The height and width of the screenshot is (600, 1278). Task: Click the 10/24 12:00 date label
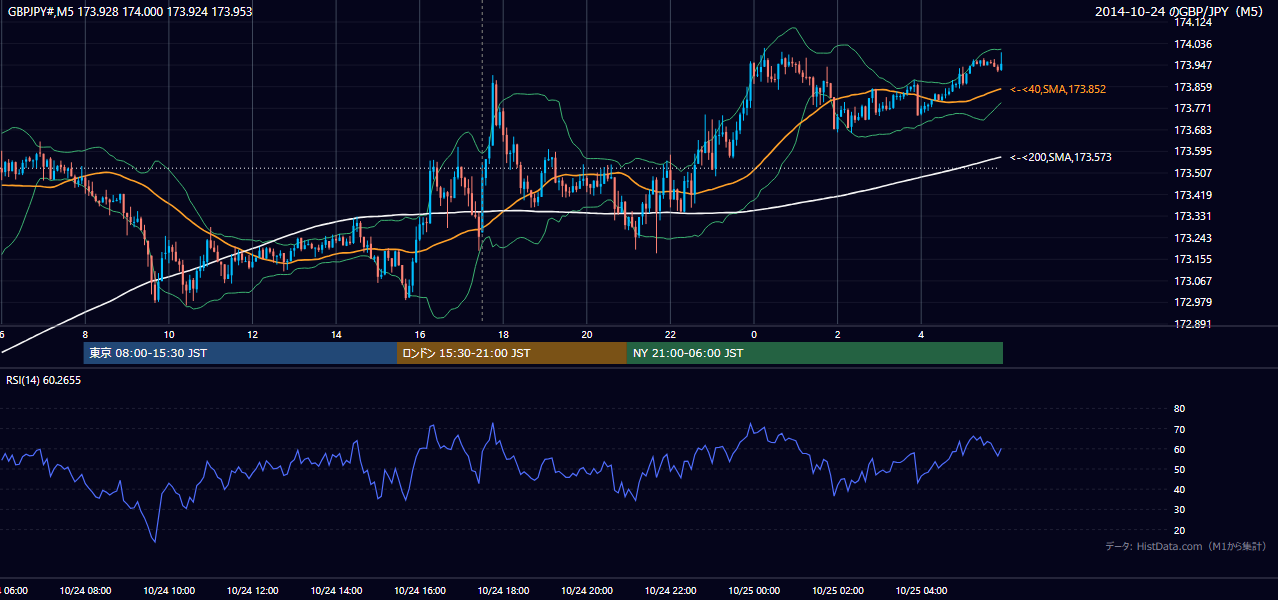pos(252,591)
